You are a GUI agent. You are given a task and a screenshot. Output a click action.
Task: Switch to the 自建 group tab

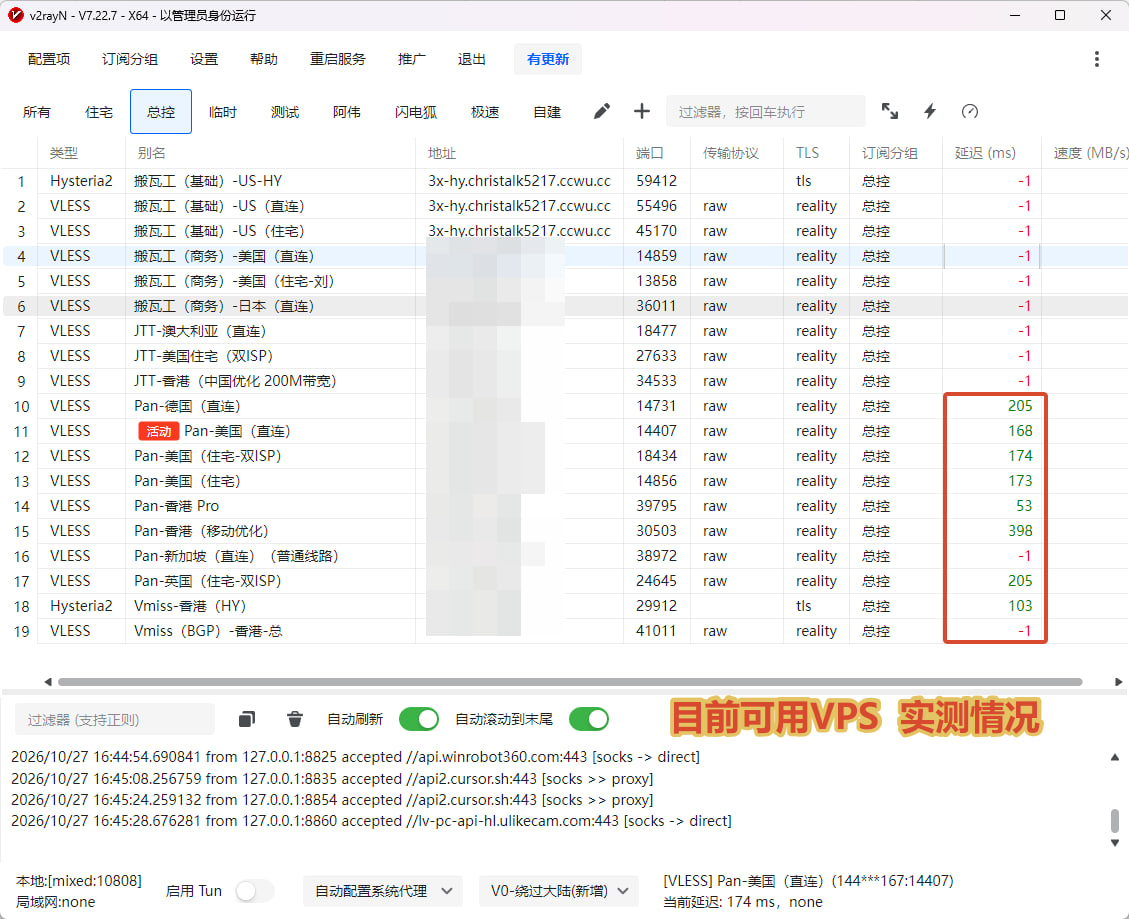point(546,112)
